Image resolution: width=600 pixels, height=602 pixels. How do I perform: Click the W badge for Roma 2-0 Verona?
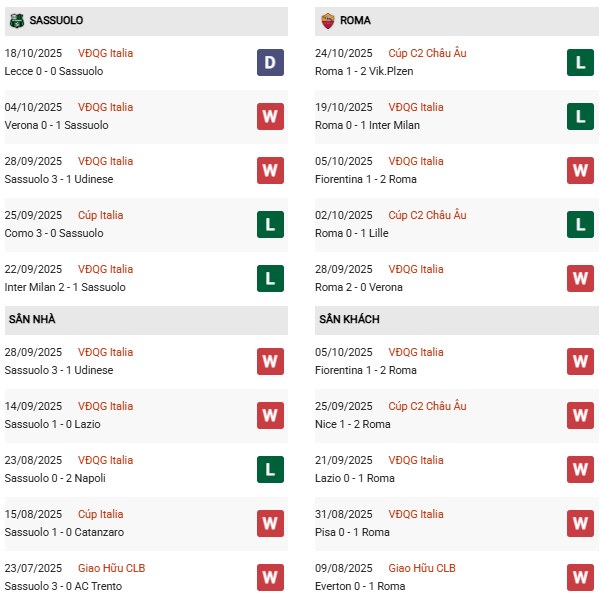tap(580, 279)
